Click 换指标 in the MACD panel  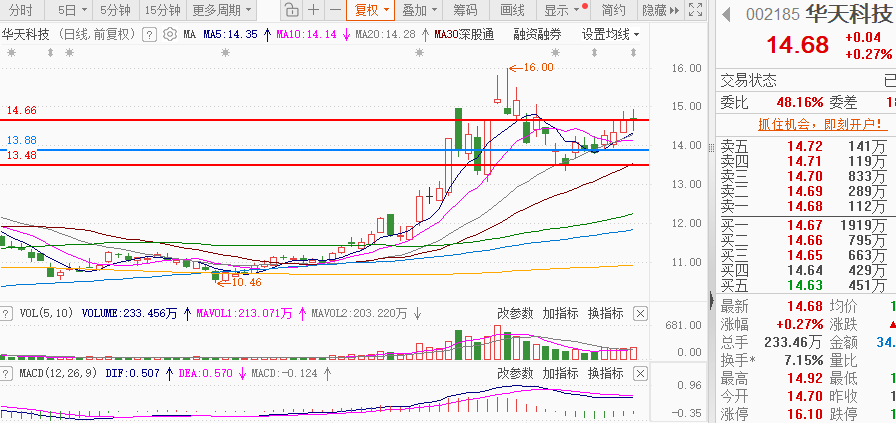pyautogui.click(x=605, y=374)
